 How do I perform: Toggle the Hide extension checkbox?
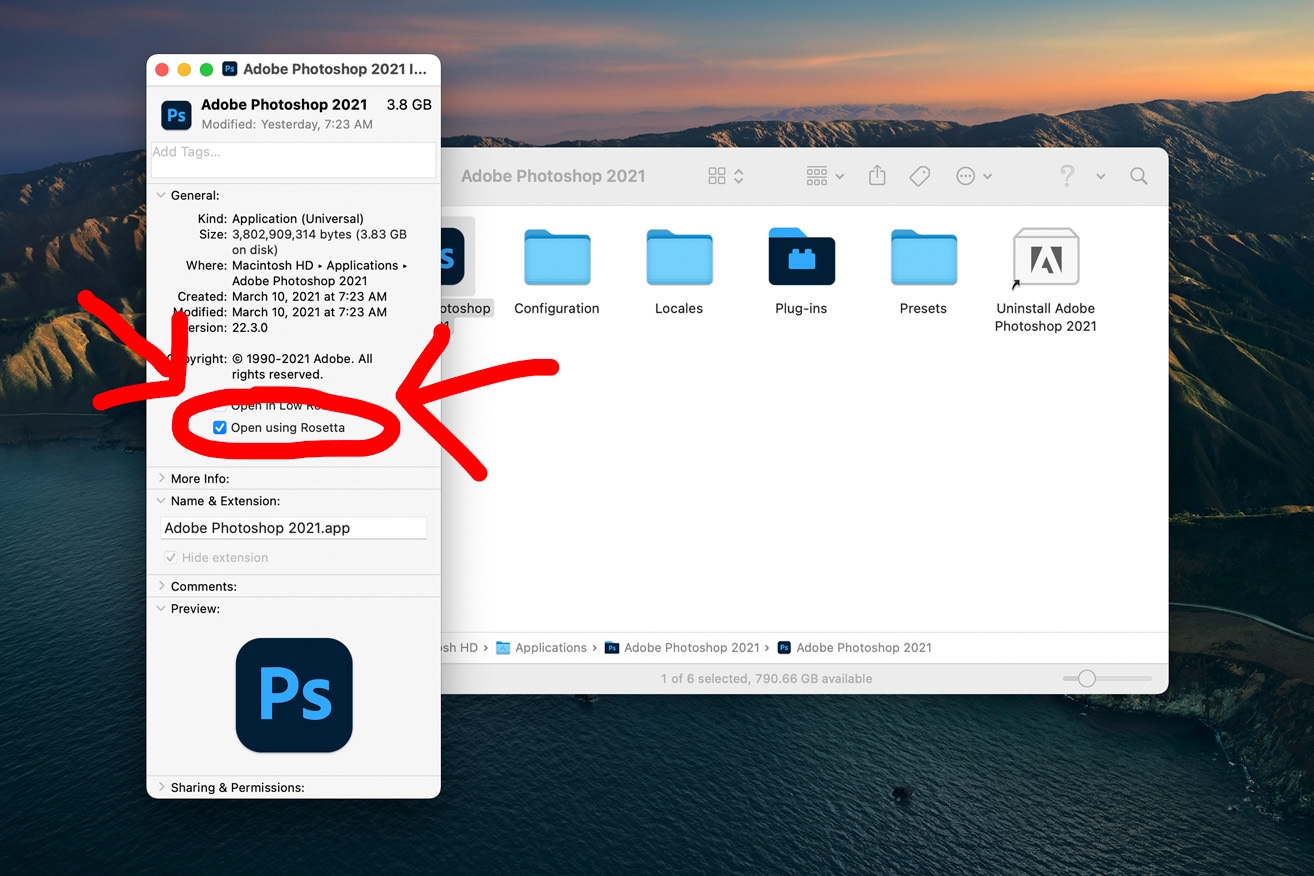tap(171, 558)
